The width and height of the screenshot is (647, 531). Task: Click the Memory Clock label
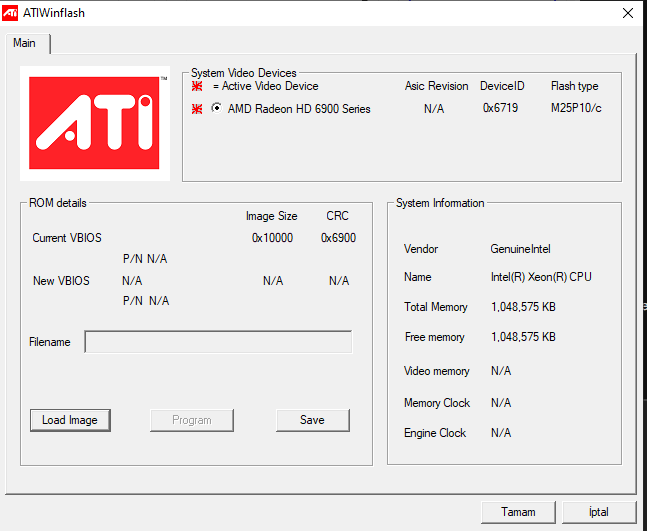pos(437,403)
